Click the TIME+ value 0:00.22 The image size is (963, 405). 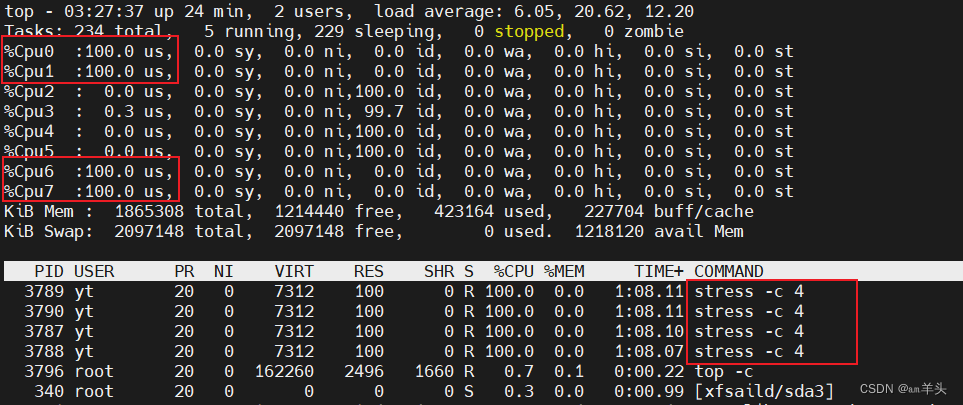tap(649, 371)
